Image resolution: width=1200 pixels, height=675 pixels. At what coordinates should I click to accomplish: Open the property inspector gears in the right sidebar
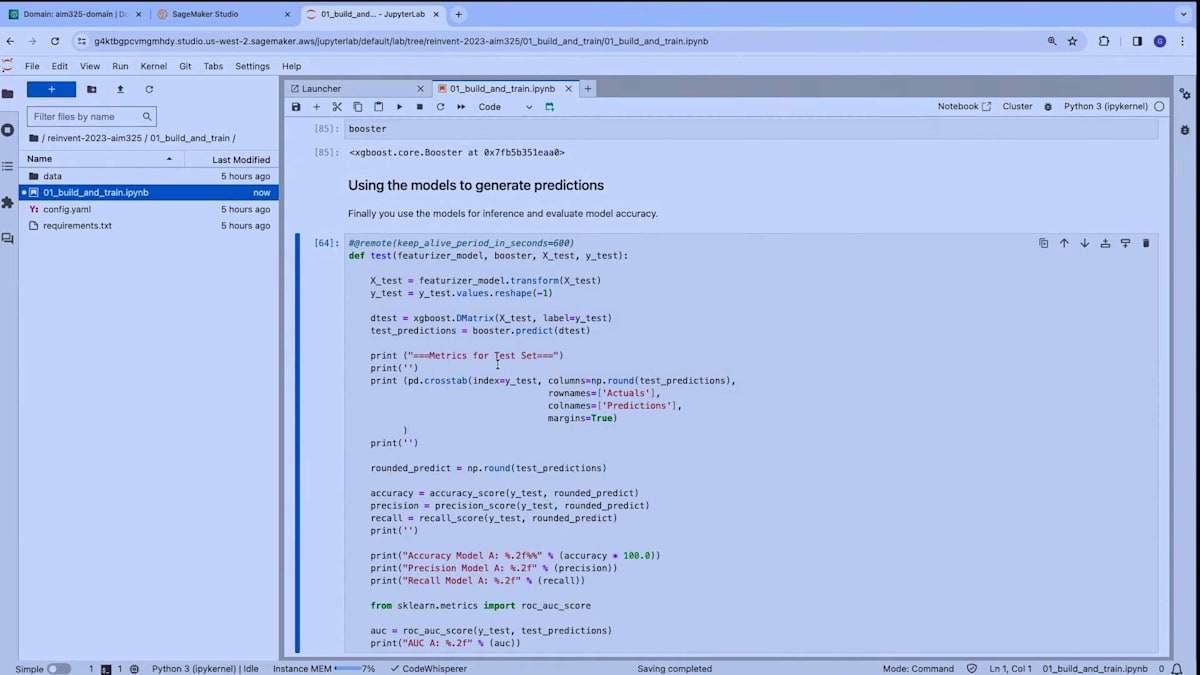(1185, 94)
